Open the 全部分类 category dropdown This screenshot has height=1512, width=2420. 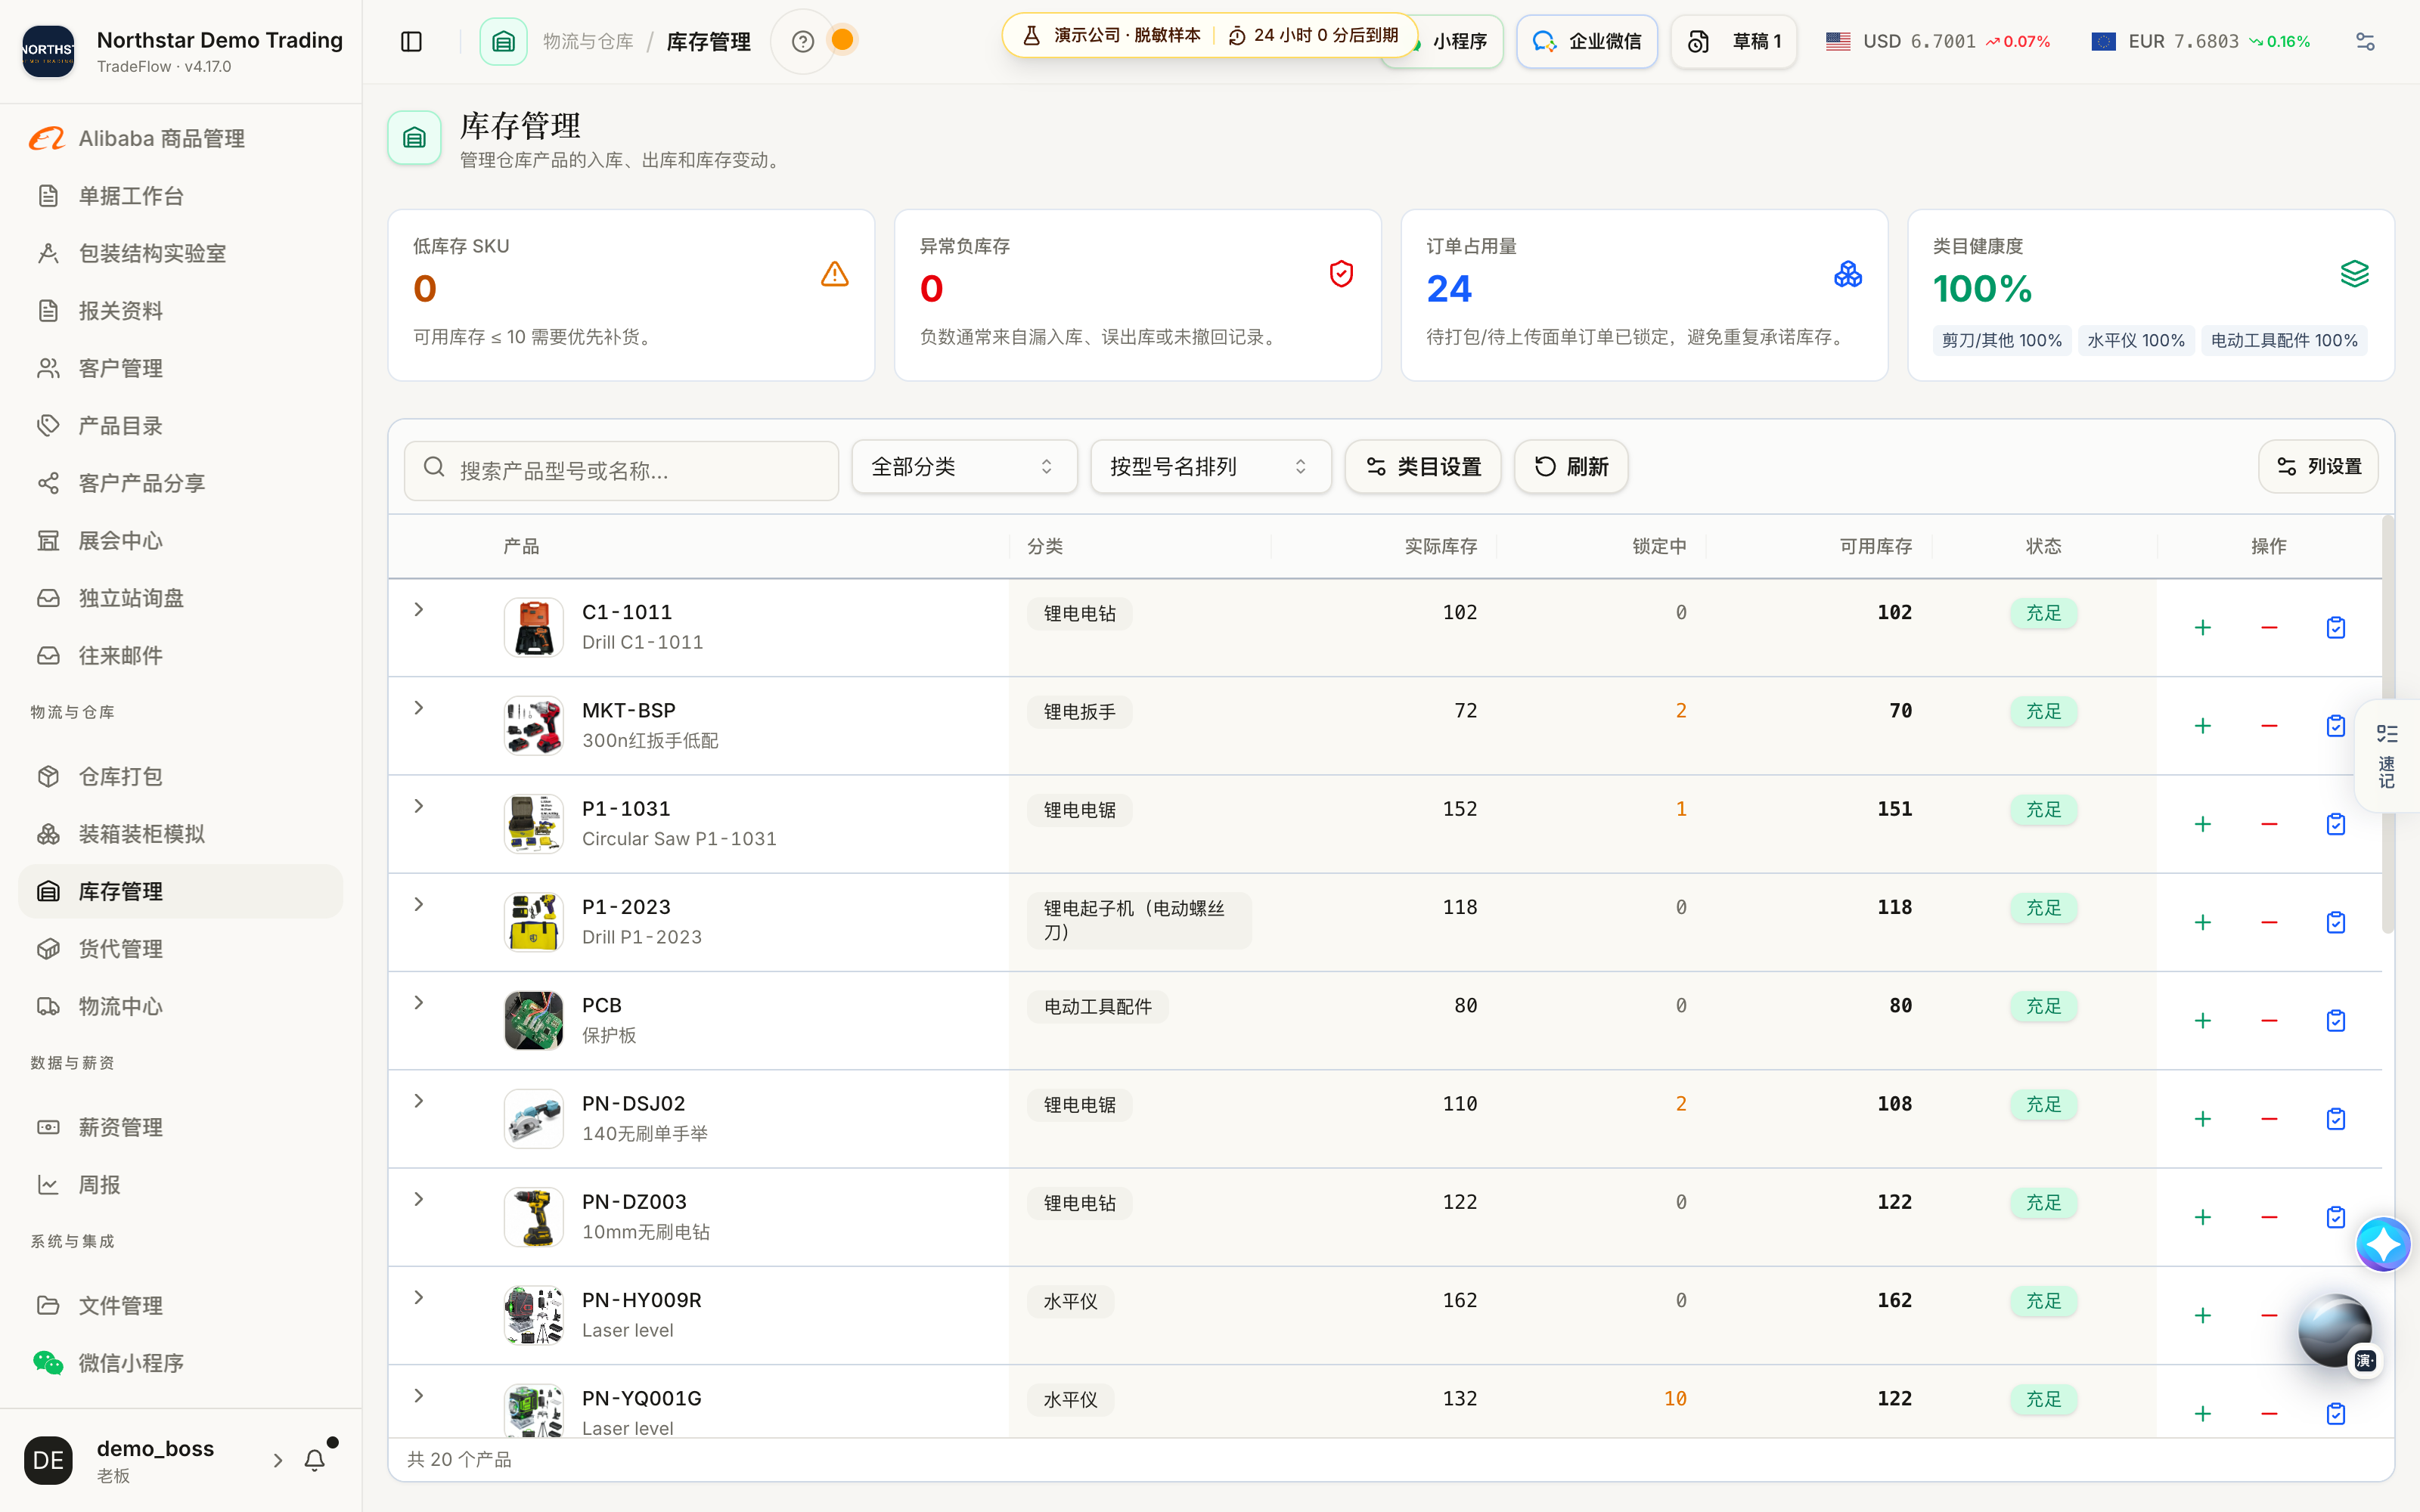[964, 467]
